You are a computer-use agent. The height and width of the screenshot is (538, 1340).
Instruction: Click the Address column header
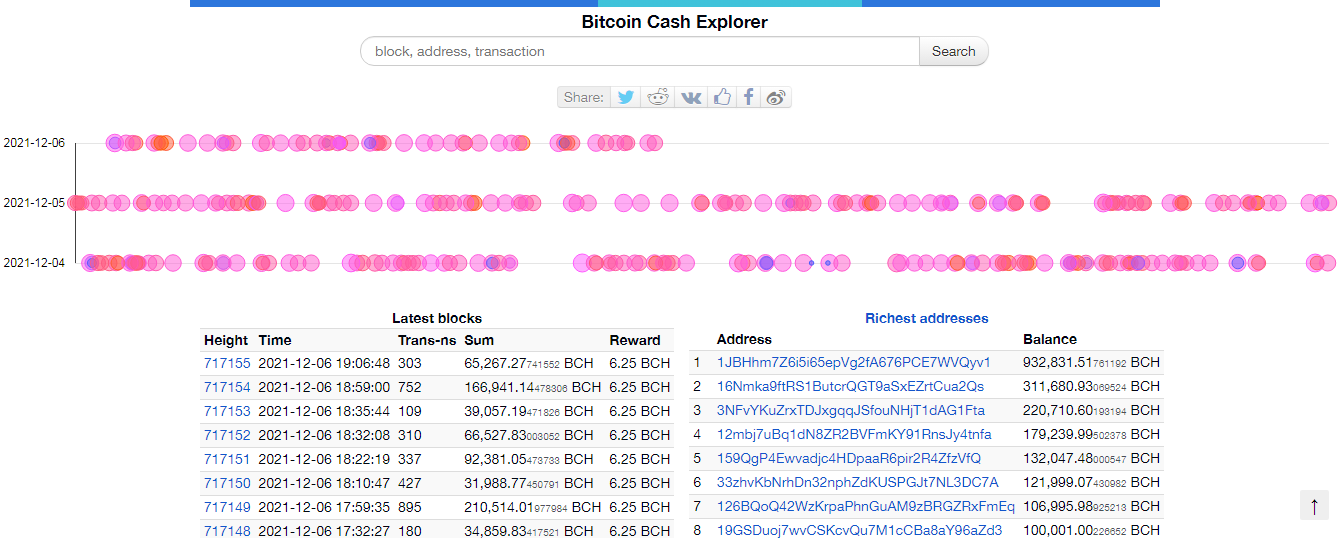pyautogui.click(x=744, y=339)
